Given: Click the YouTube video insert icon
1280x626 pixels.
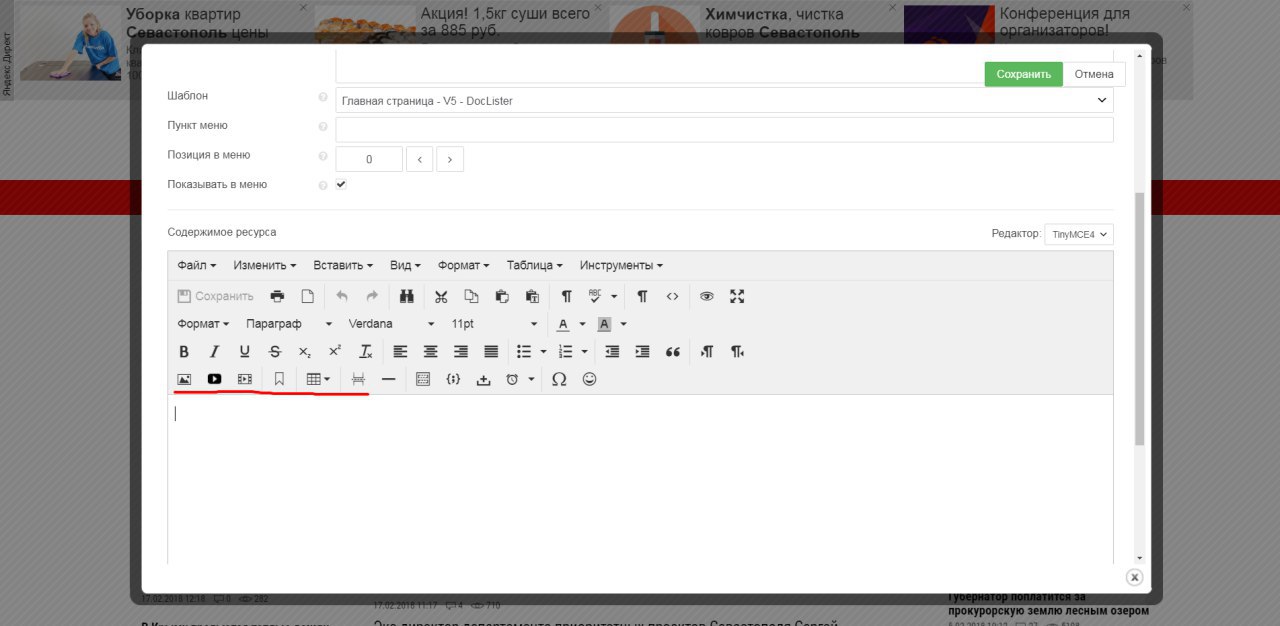Looking at the screenshot, I should coord(214,379).
